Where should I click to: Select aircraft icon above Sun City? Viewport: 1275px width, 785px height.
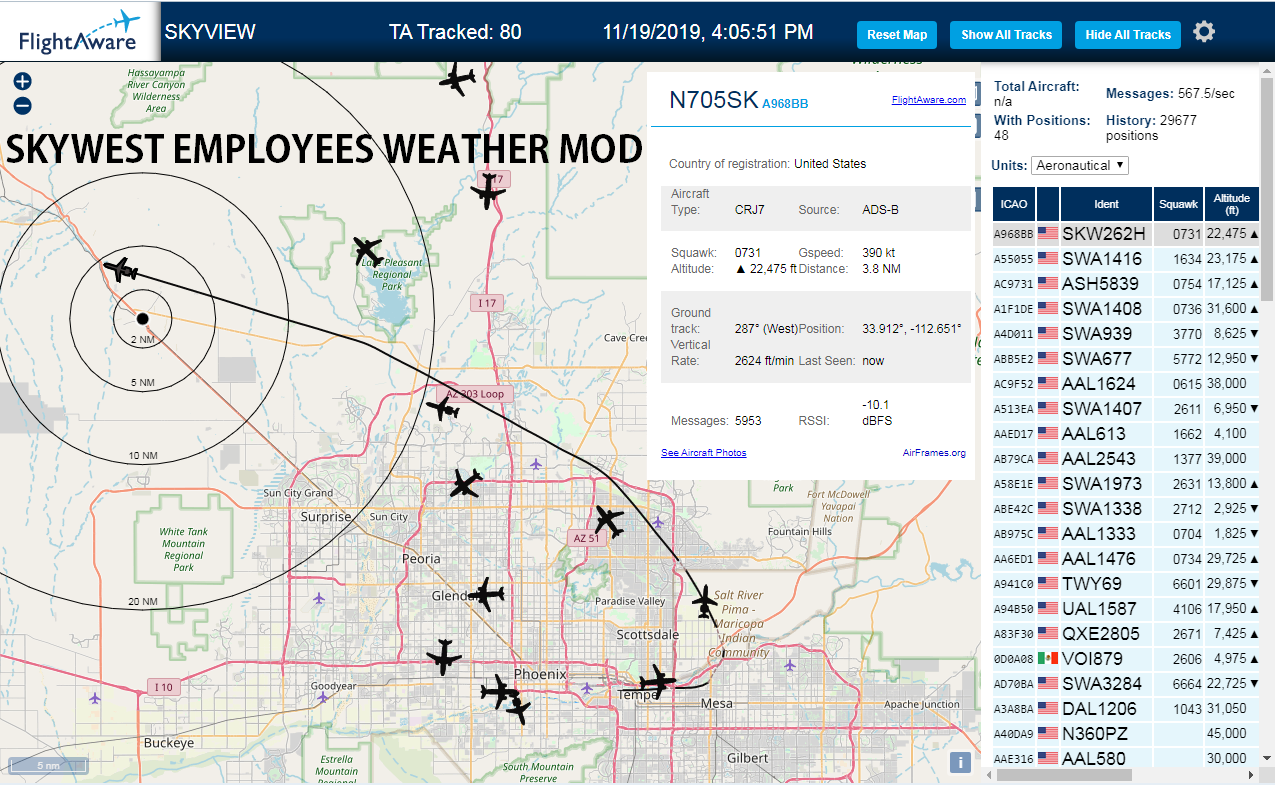click(465, 484)
